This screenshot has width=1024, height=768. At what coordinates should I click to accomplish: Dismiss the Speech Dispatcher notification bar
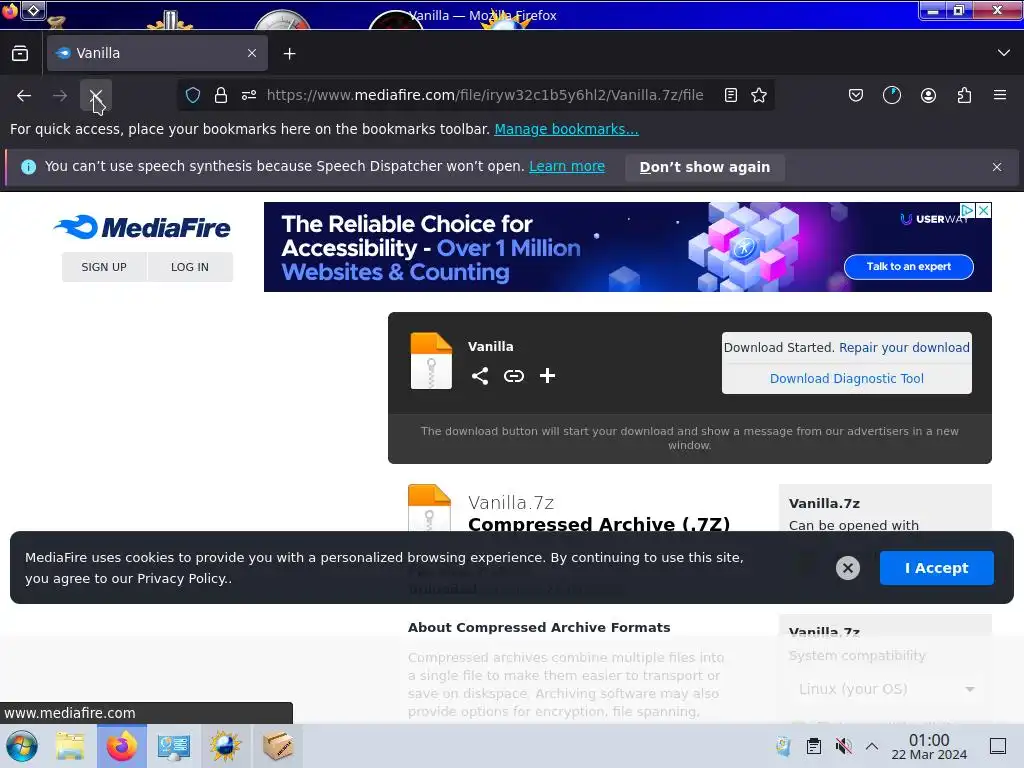pyautogui.click(x=997, y=167)
